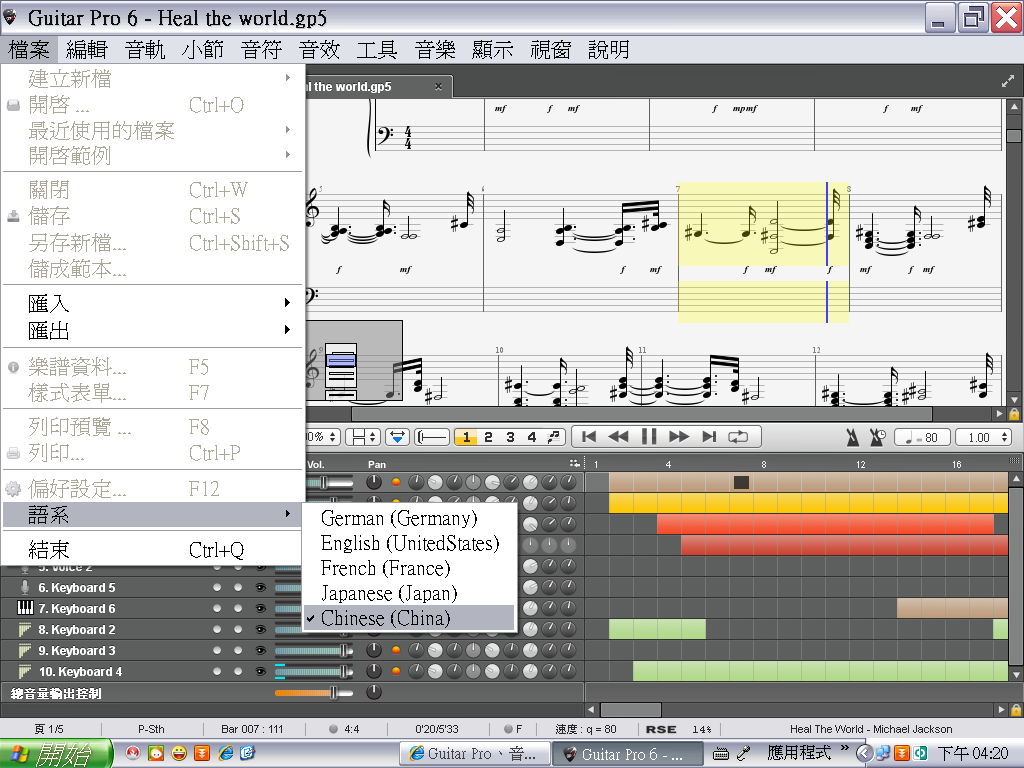Jump to first bar playback button

click(x=588, y=437)
